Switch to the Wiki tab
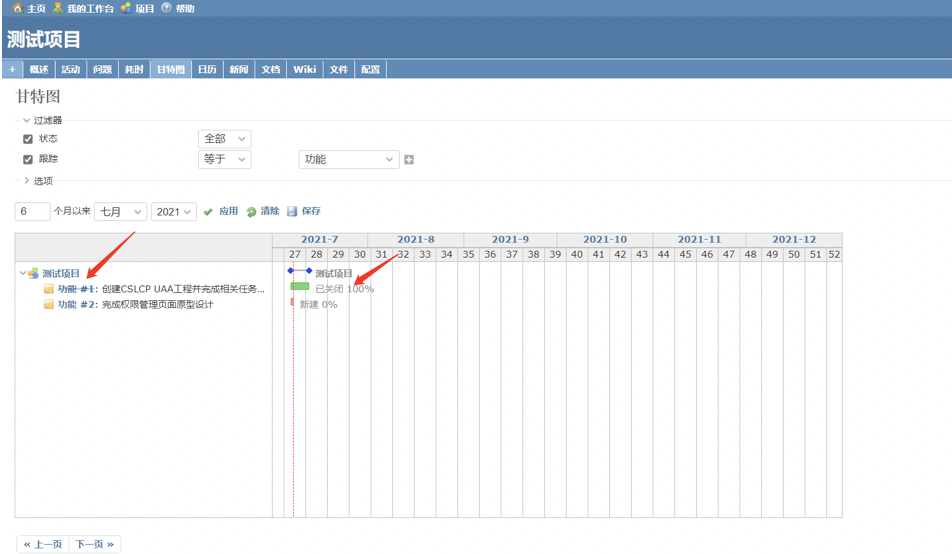Viewport: 952px width, 554px height. point(305,69)
